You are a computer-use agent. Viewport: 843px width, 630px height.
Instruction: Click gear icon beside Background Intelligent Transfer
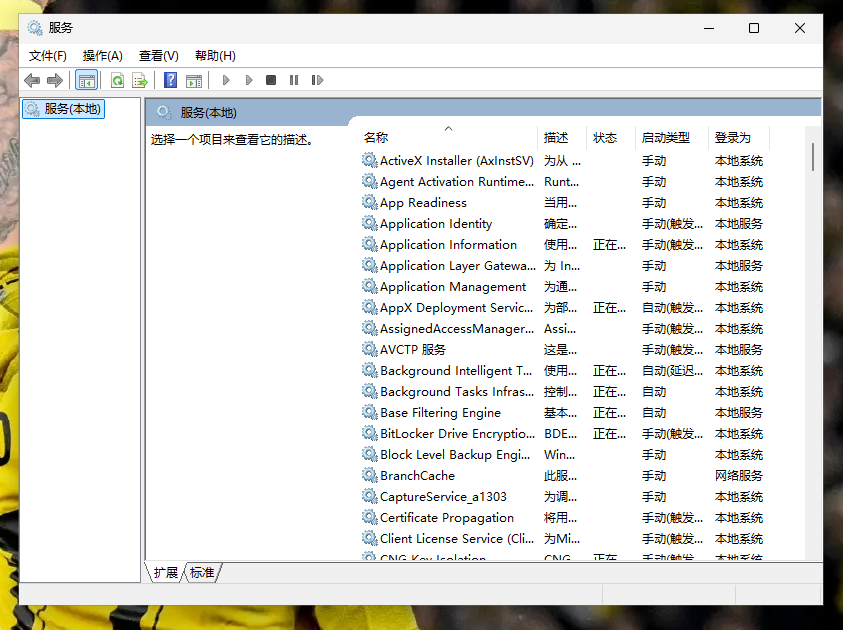coord(369,370)
